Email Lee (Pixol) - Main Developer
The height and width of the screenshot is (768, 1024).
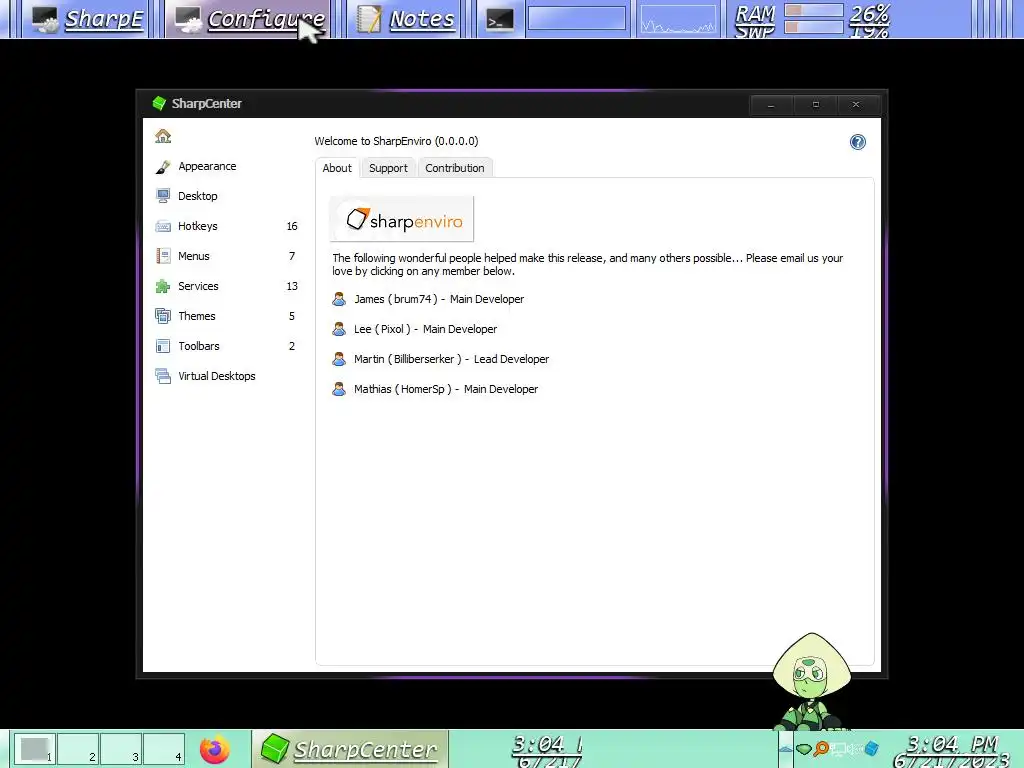click(x=425, y=329)
